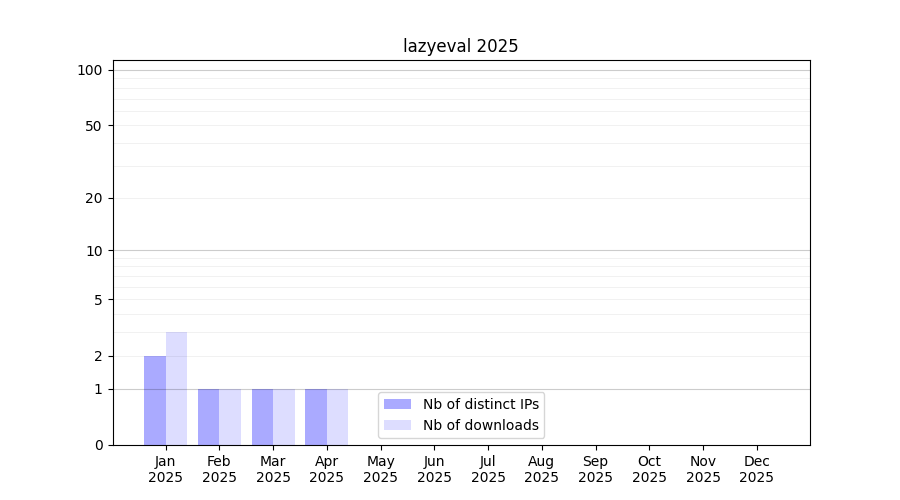This screenshot has height=500, width=900.
Task: Select the April distinct IPs bar
Action: click(x=316, y=417)
